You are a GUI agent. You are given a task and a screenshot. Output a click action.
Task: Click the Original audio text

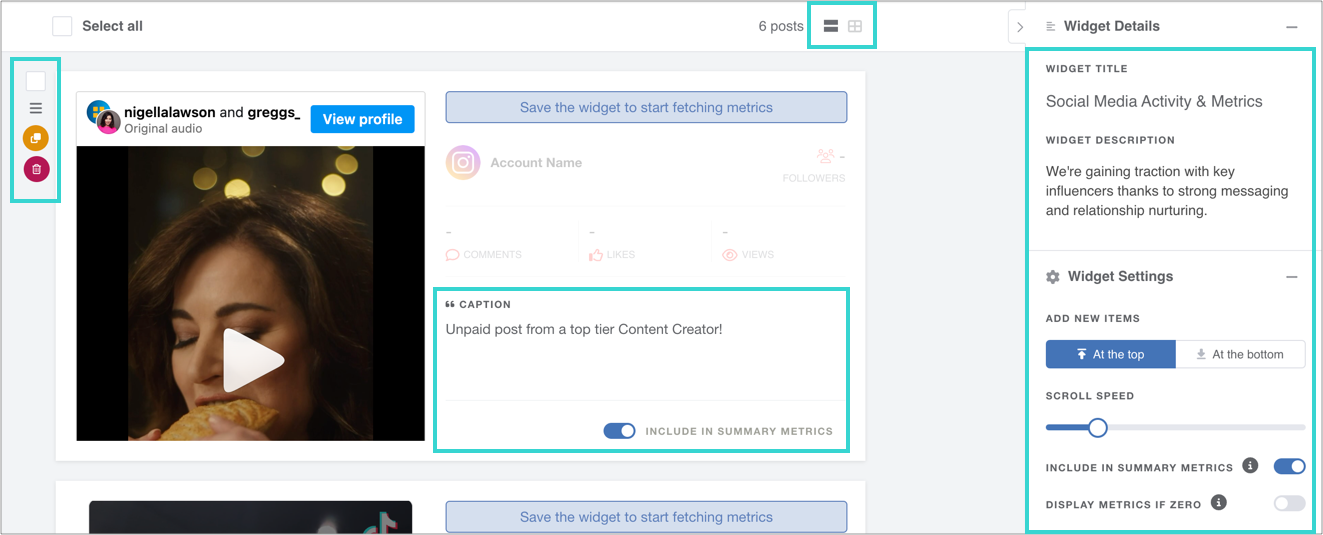pyautogui.click(x=163, y=128)
